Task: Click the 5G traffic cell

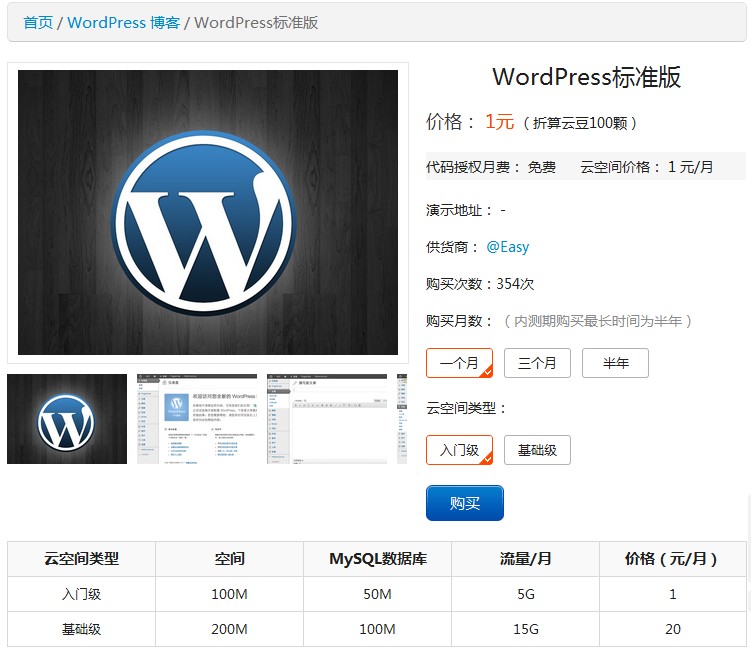Action: coord(525,594)
